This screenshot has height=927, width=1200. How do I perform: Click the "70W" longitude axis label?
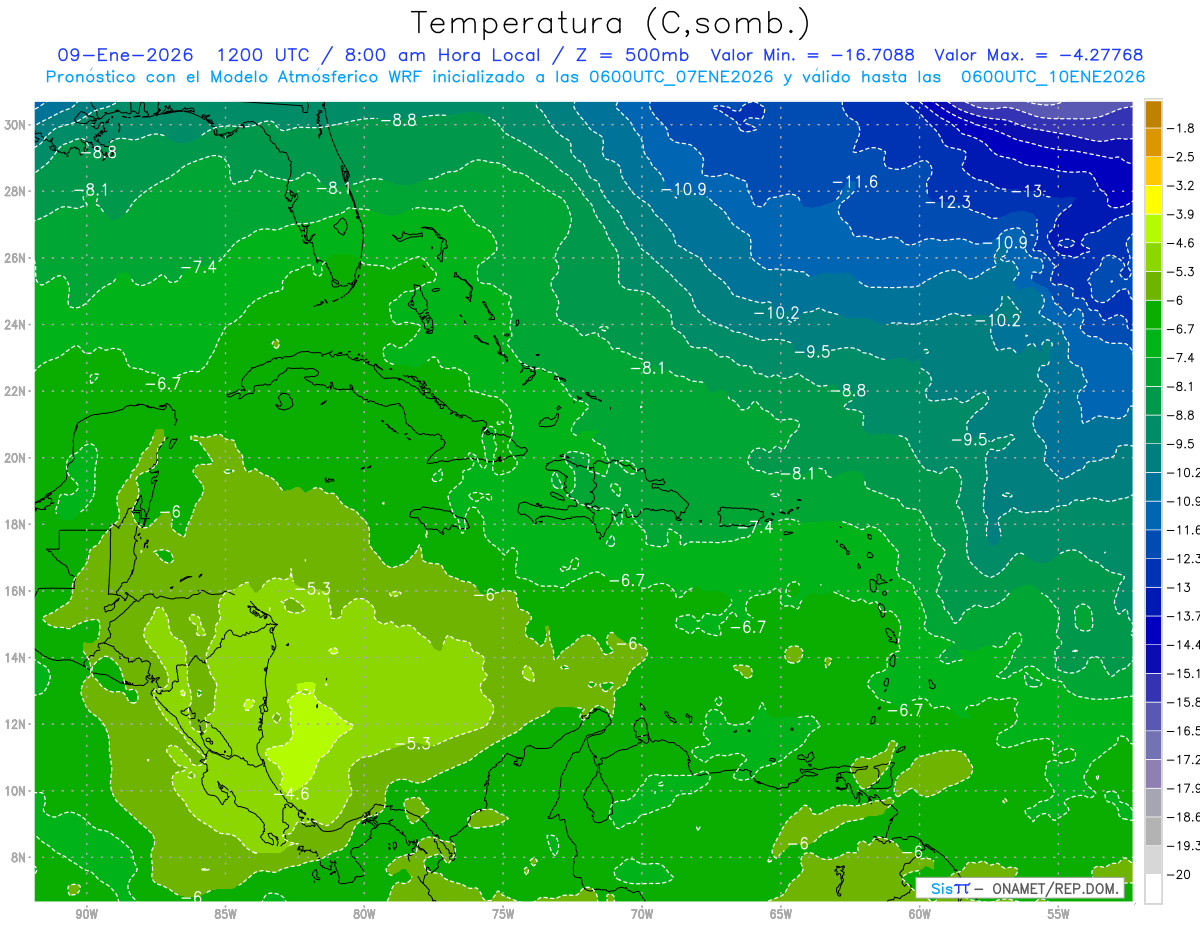[642, 913]
